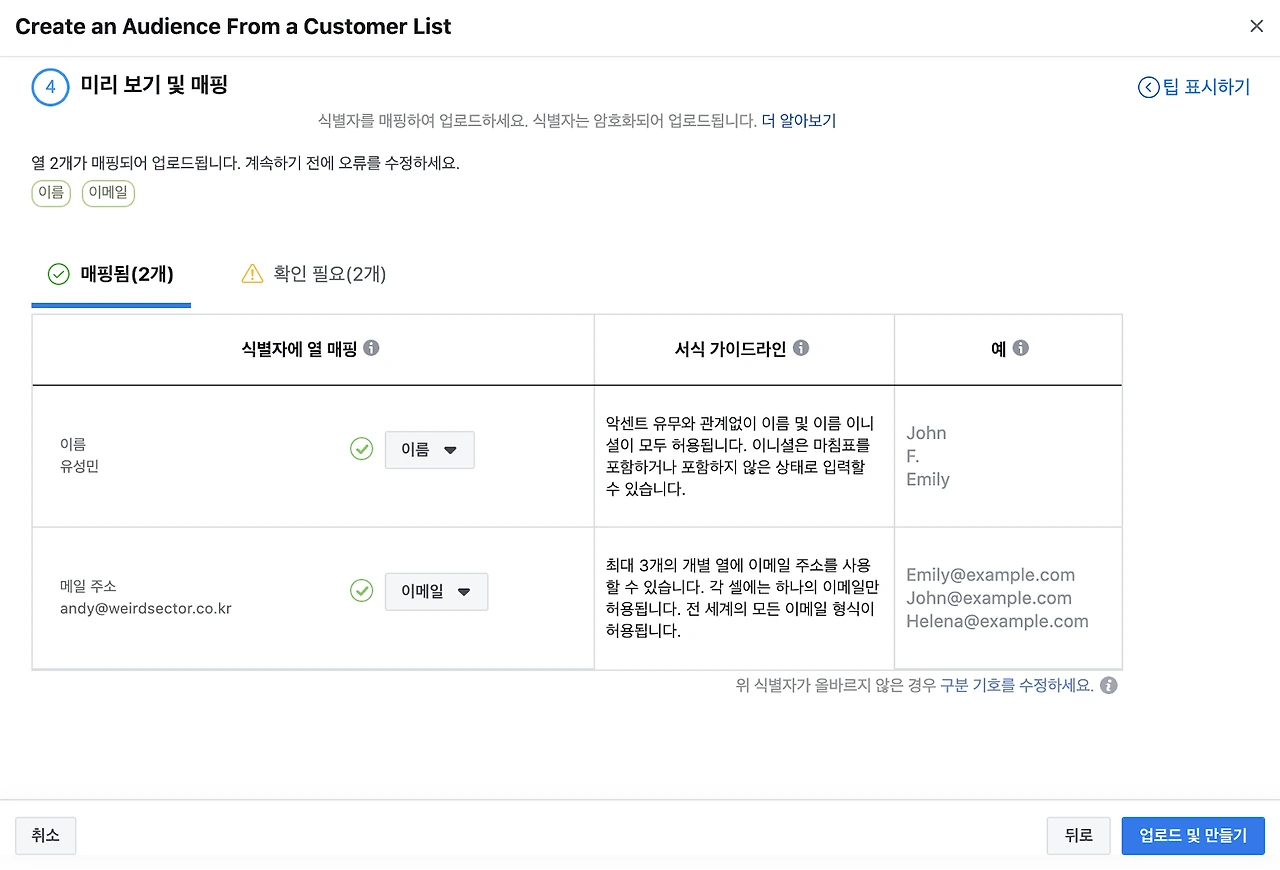This screenshot has width=1280, height=870.
Task: Click the back-arrow icon beside 팁 표시하기
Action: pos(1148,87)
